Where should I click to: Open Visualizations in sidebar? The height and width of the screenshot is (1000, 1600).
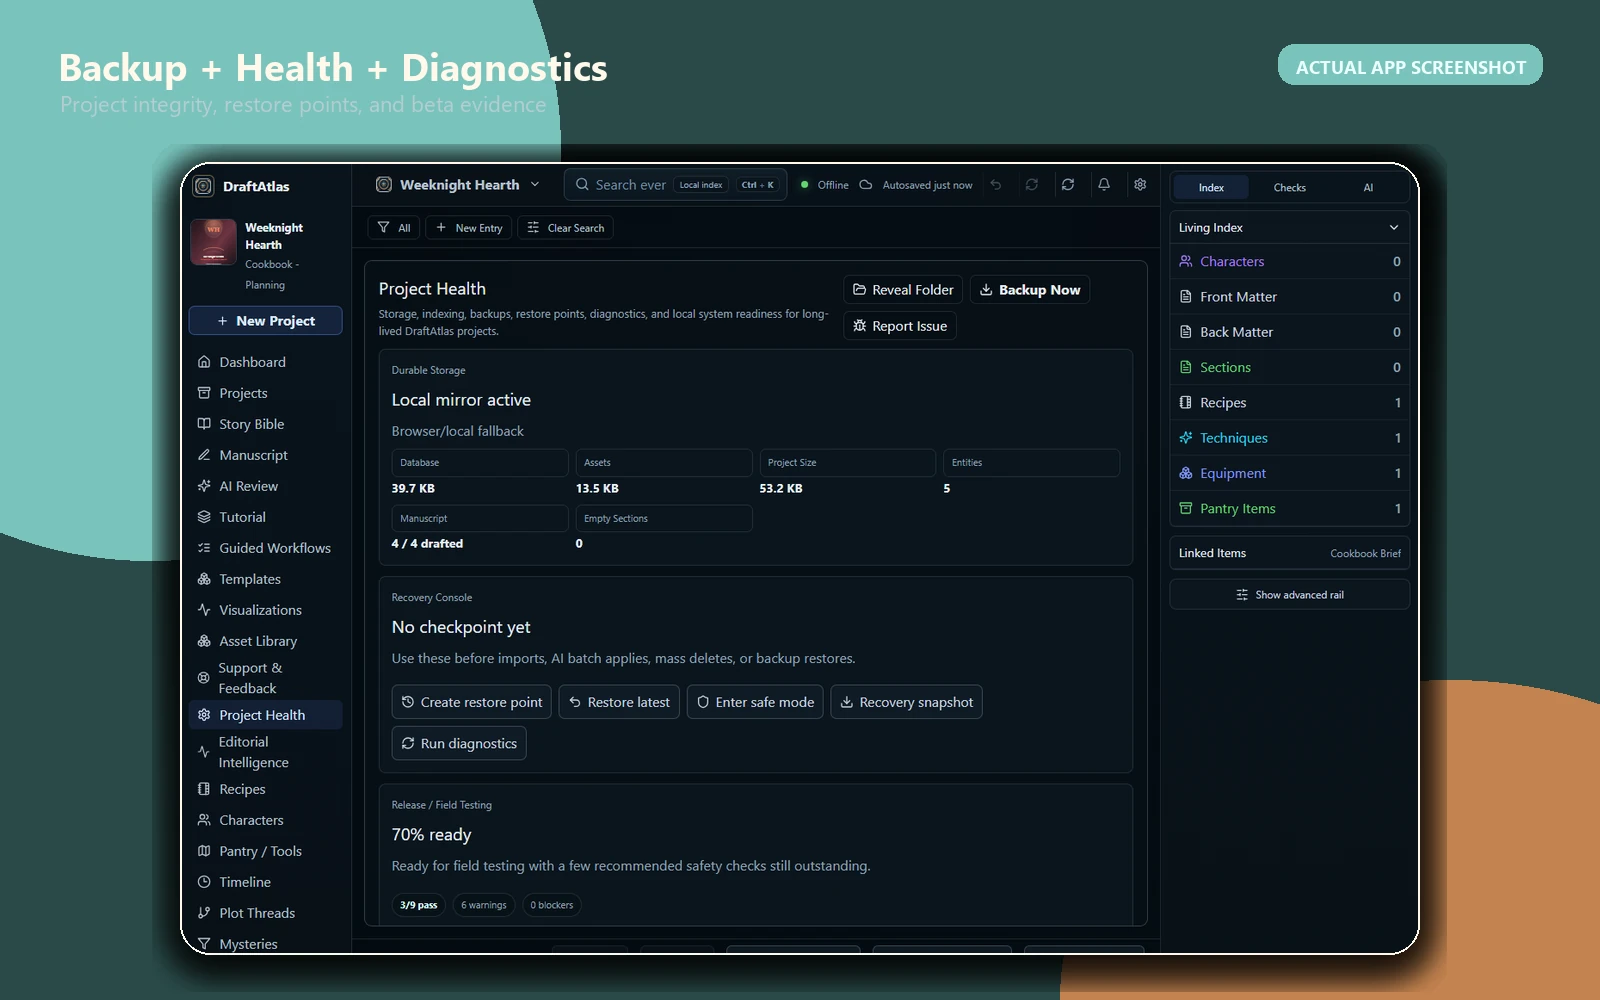[x=265, y=610]
